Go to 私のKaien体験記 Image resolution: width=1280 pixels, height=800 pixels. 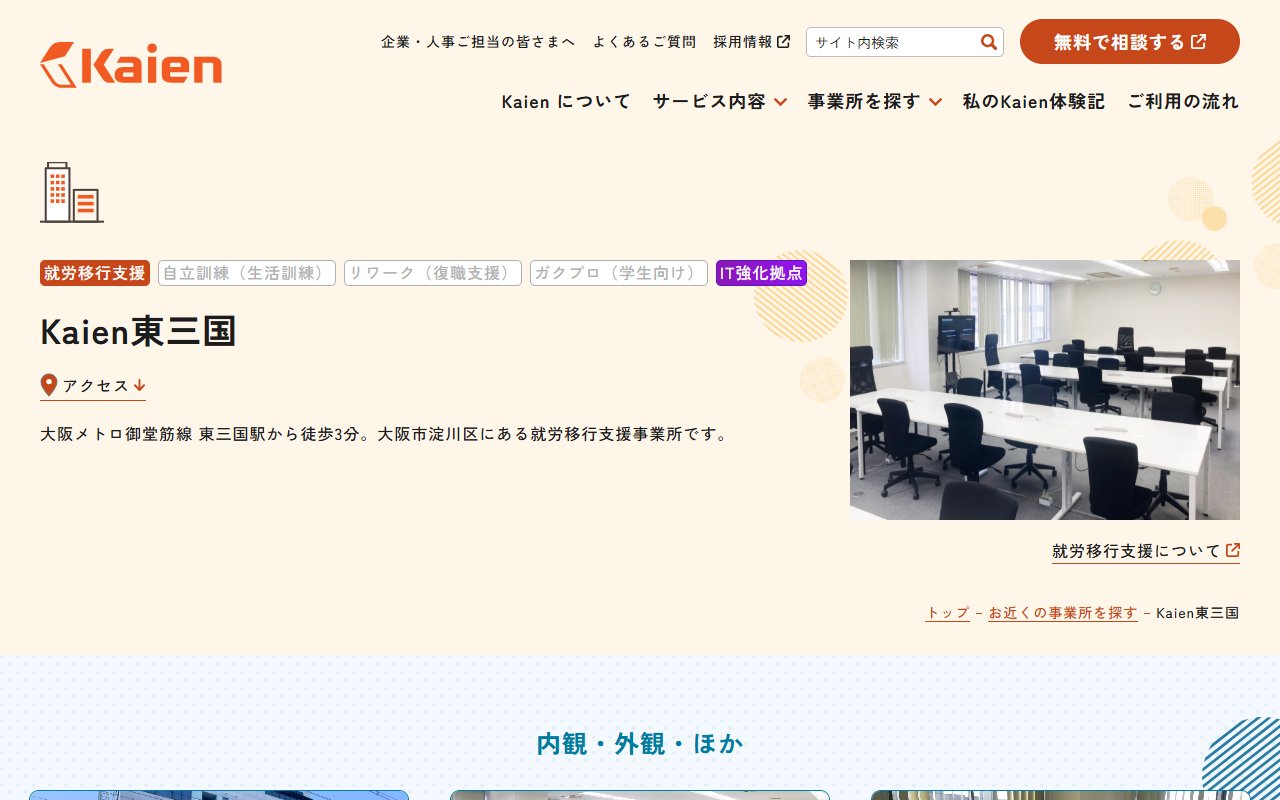pos(1034,101)
